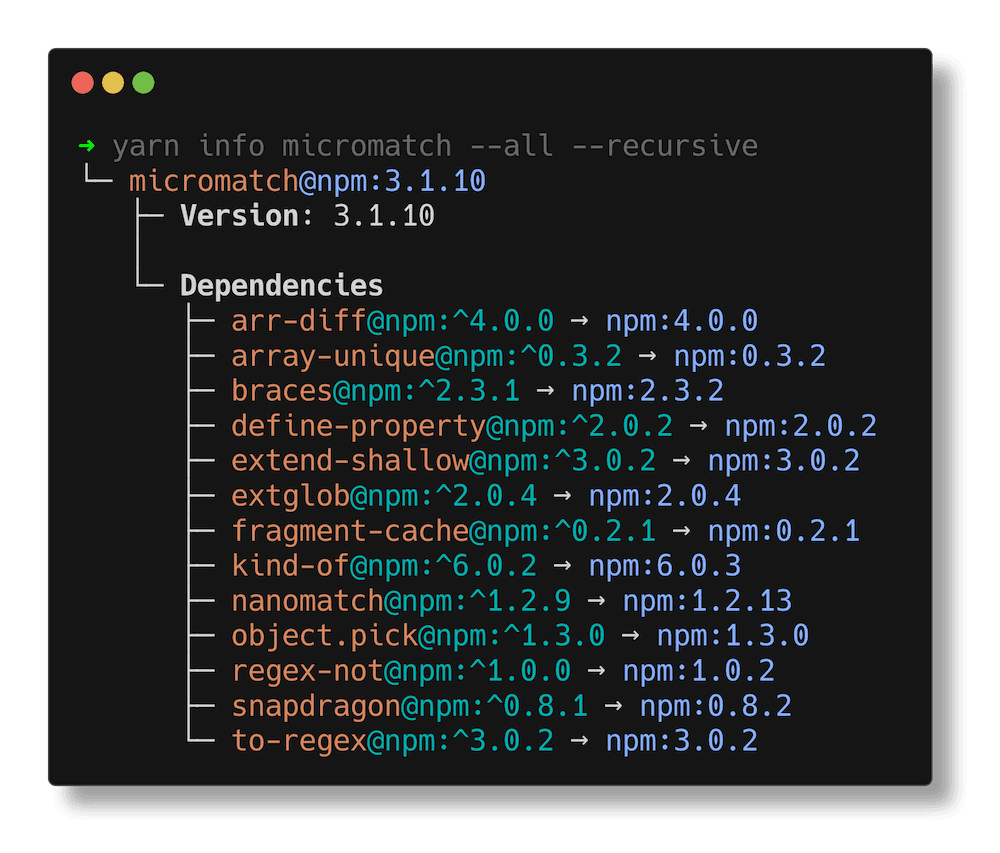
Task: Collapse the Dependencies tree section
Action: [x=281, y=286]
